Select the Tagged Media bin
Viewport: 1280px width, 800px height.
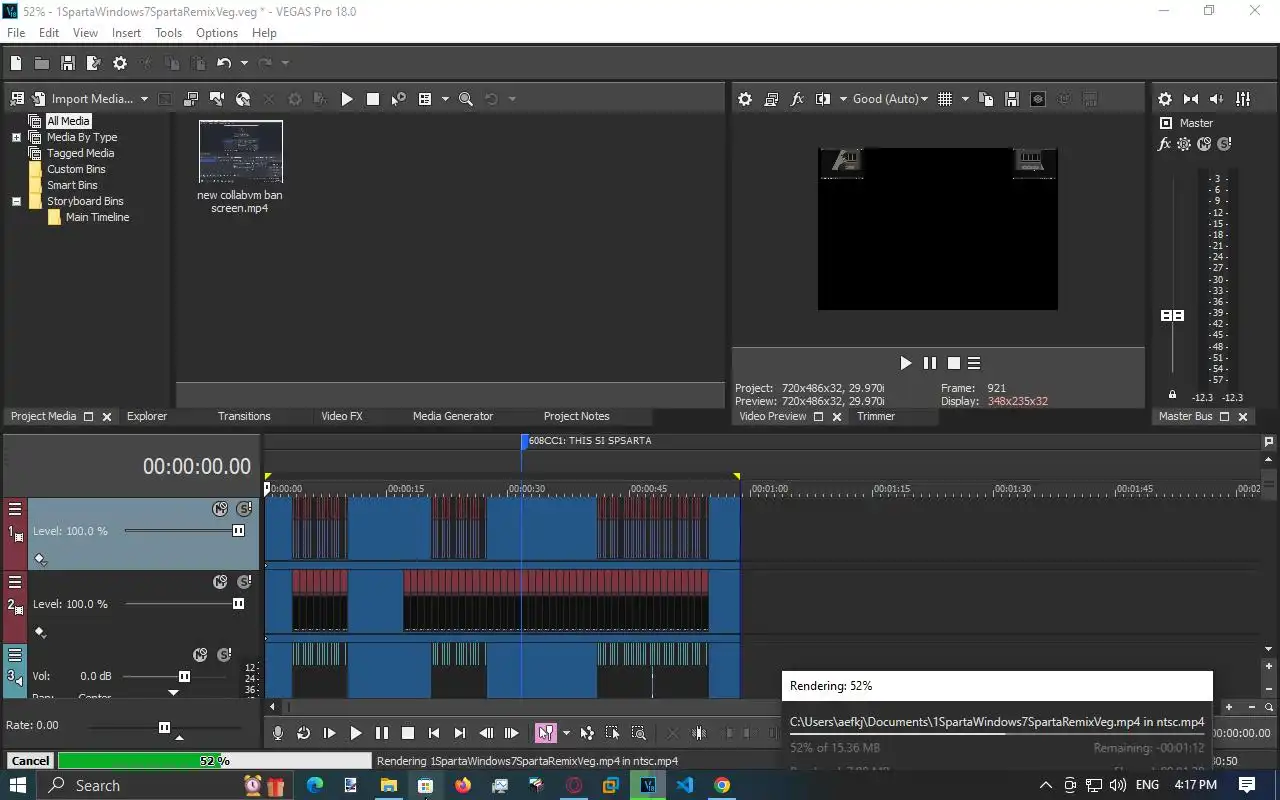click(x=80, y=153)
